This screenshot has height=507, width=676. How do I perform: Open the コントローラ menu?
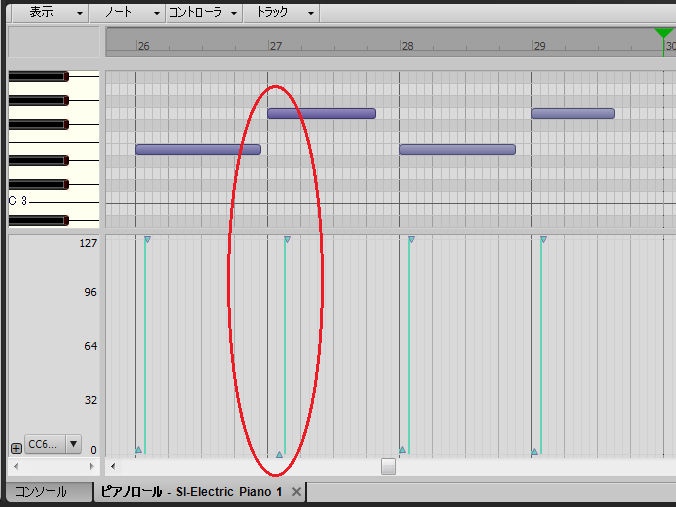click(x=204, y=13)
